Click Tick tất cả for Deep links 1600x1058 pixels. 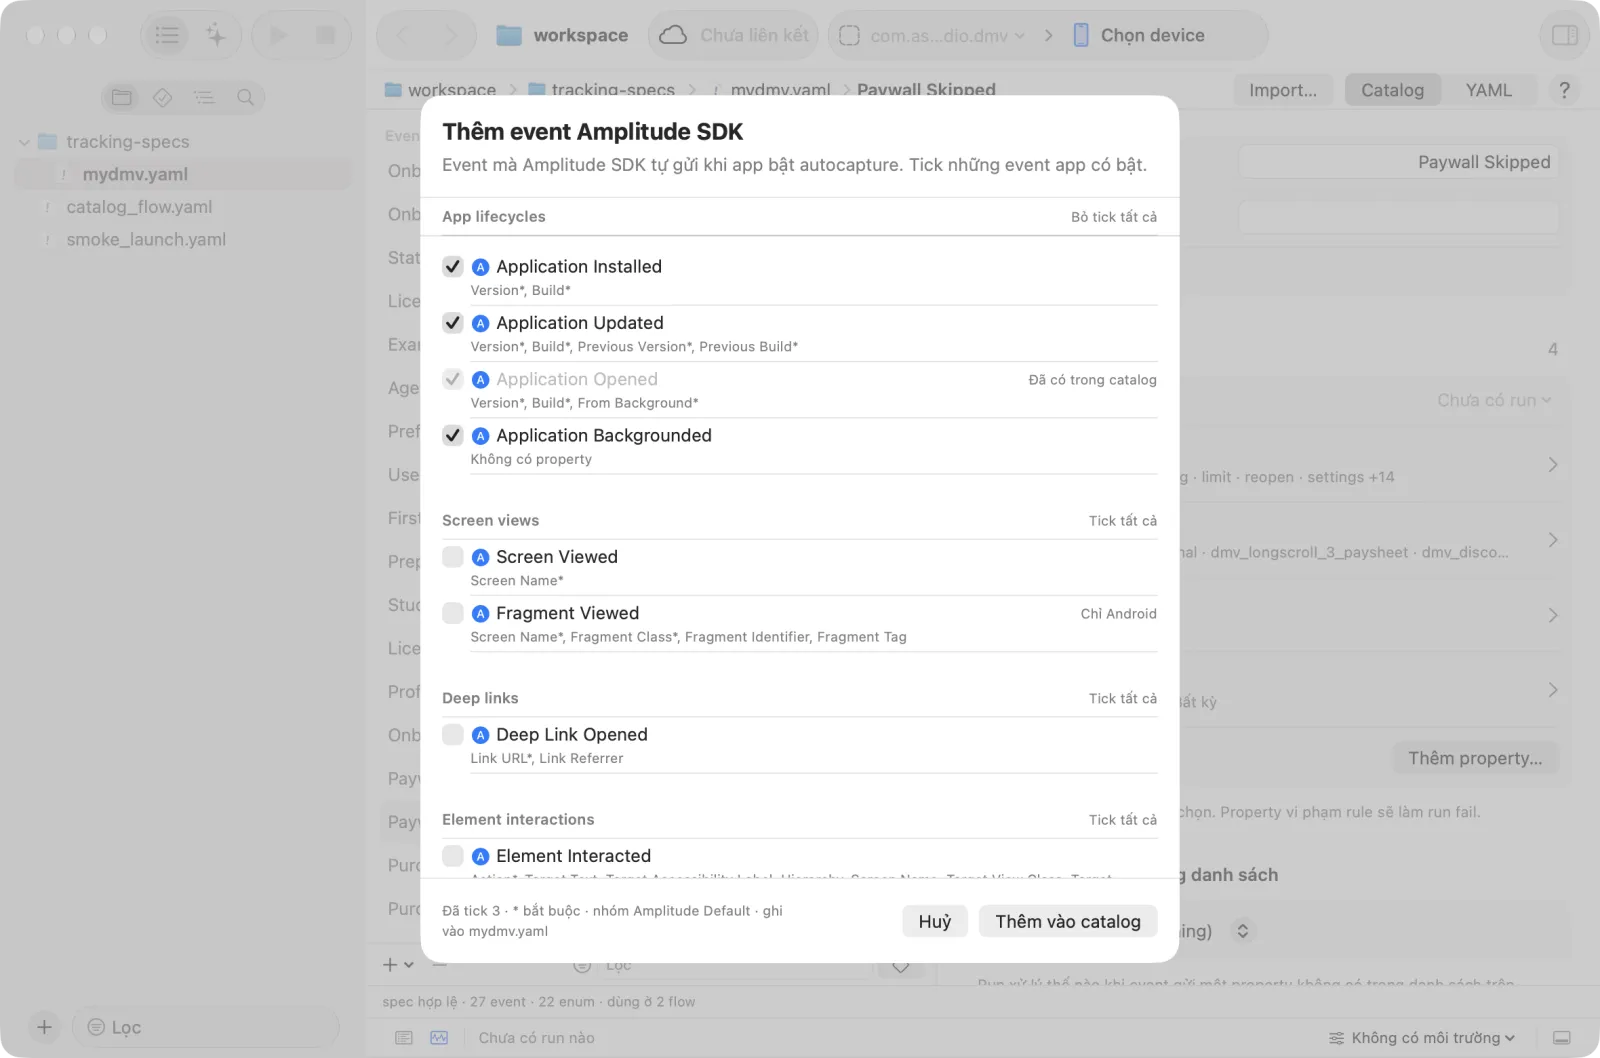coord(1123,698)
